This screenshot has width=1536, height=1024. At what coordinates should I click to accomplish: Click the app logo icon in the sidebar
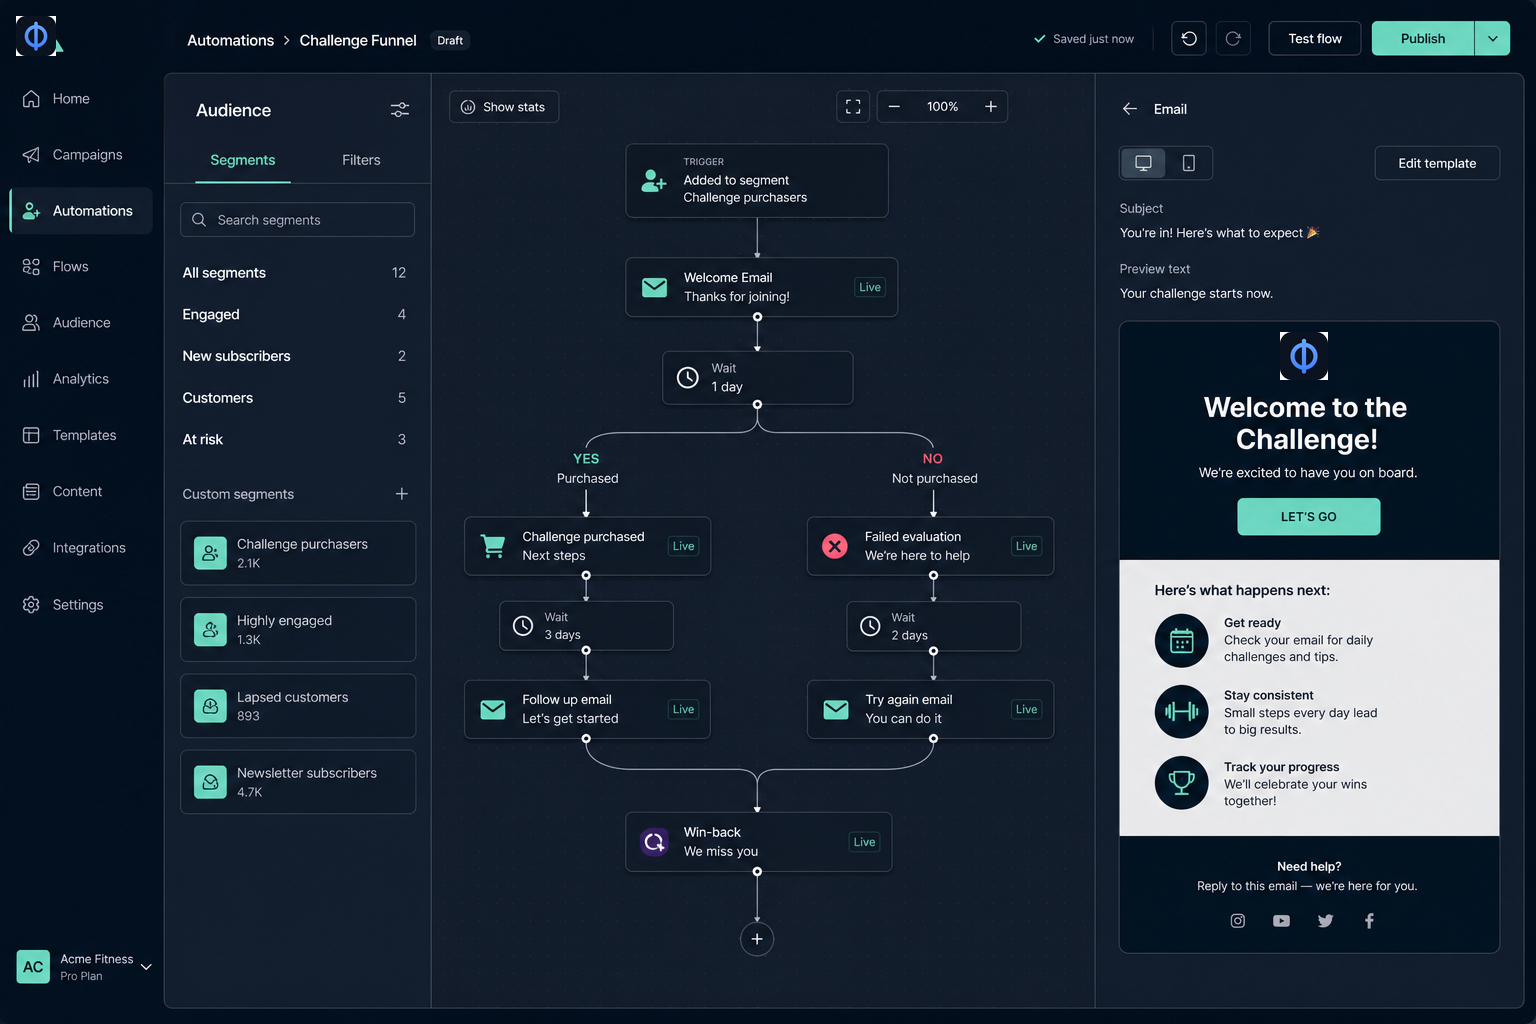point(38,36)
